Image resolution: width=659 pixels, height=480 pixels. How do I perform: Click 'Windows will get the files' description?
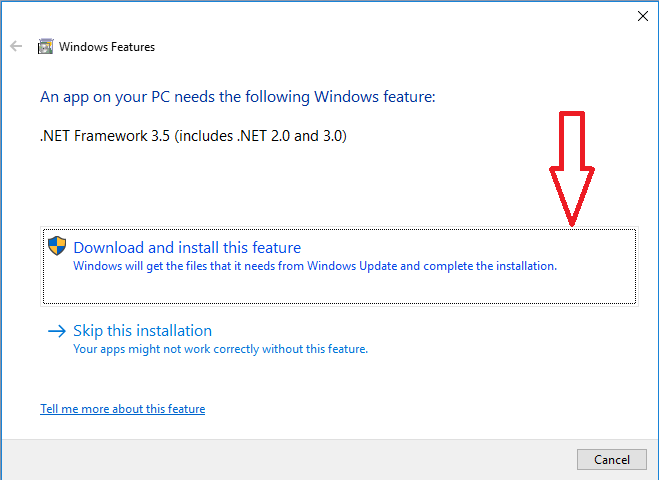[314, 267]
